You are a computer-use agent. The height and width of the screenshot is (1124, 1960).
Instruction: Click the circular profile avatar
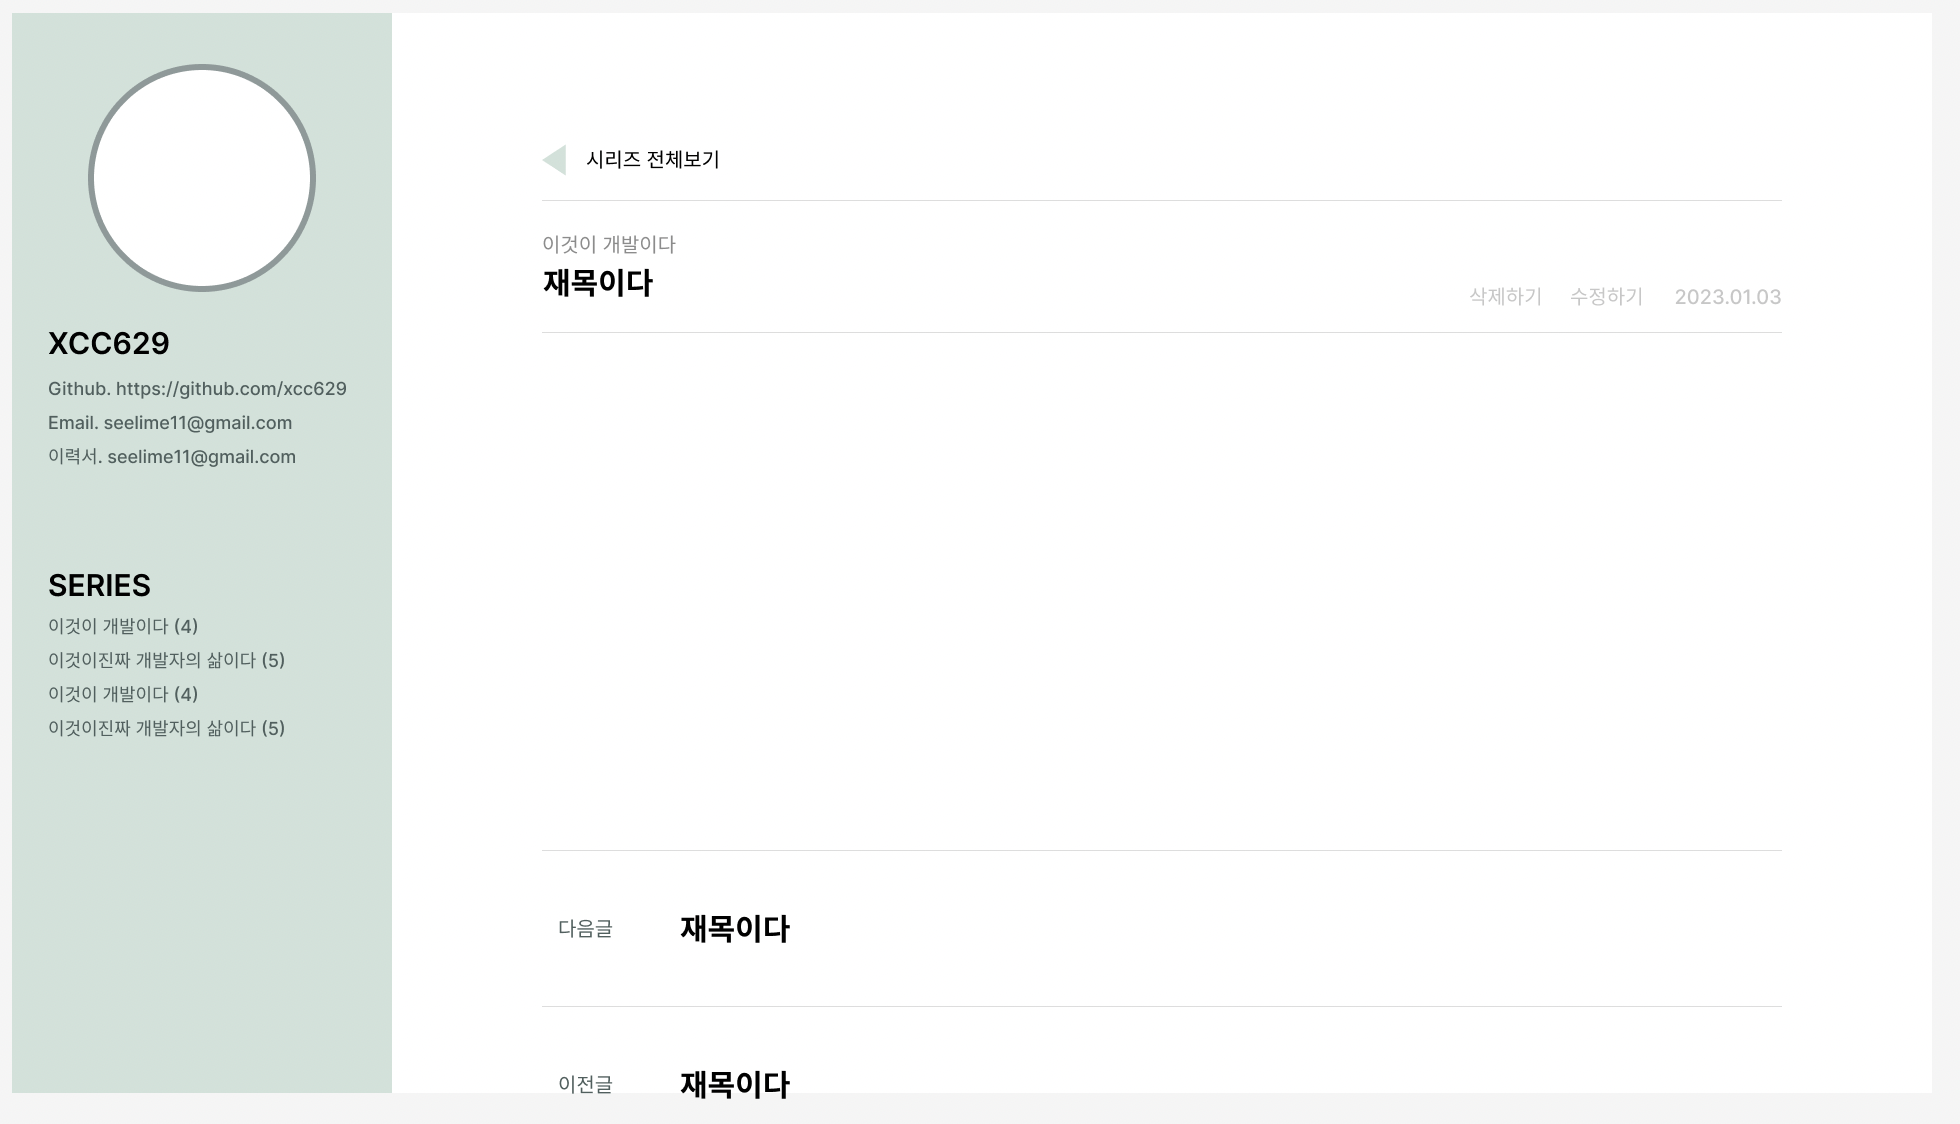(202, 178)
